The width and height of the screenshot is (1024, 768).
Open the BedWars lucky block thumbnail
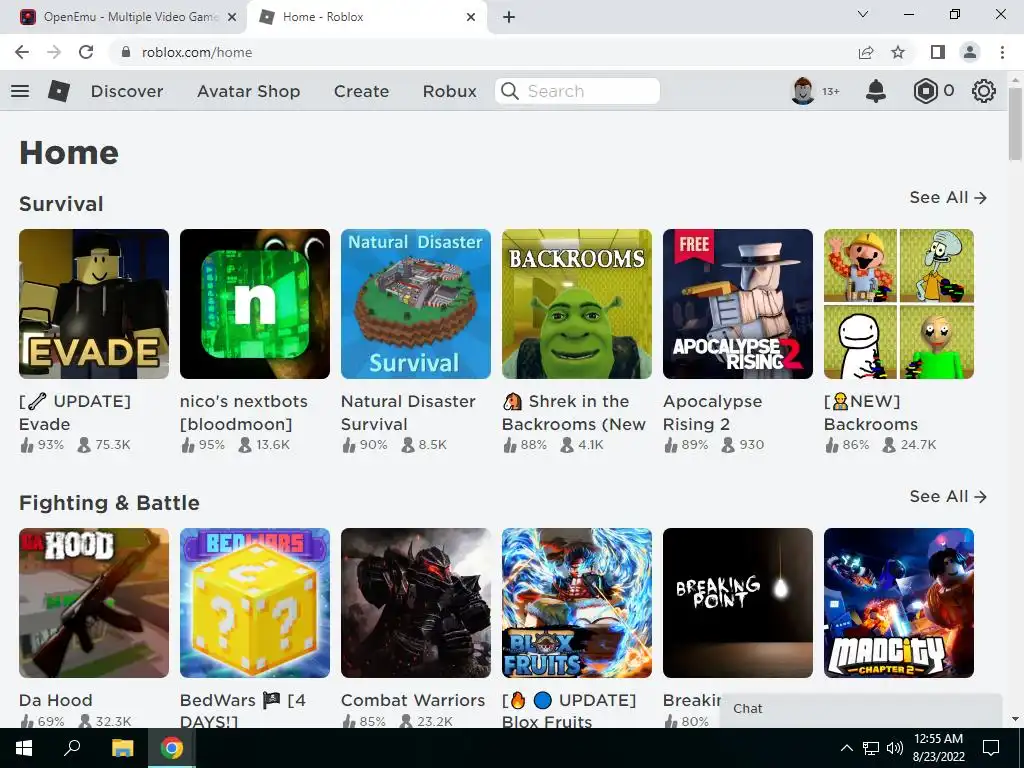255,603
